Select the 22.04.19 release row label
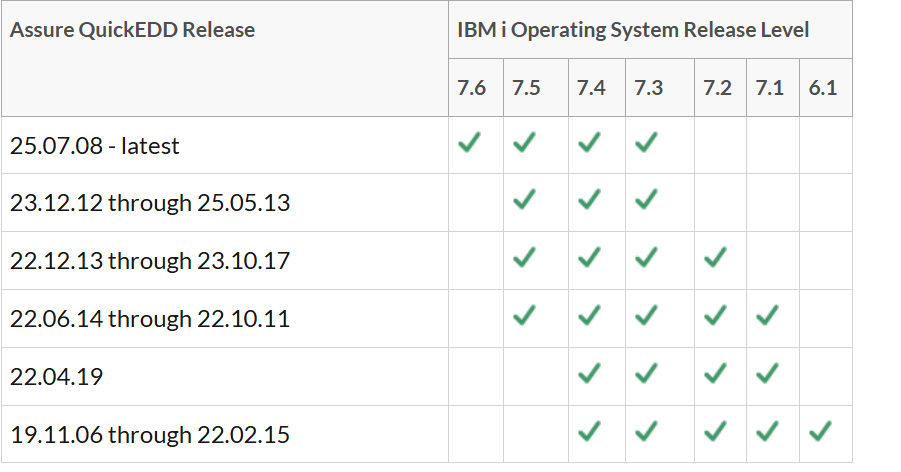Viewport: 901px width, 472px height. [56, 377]
